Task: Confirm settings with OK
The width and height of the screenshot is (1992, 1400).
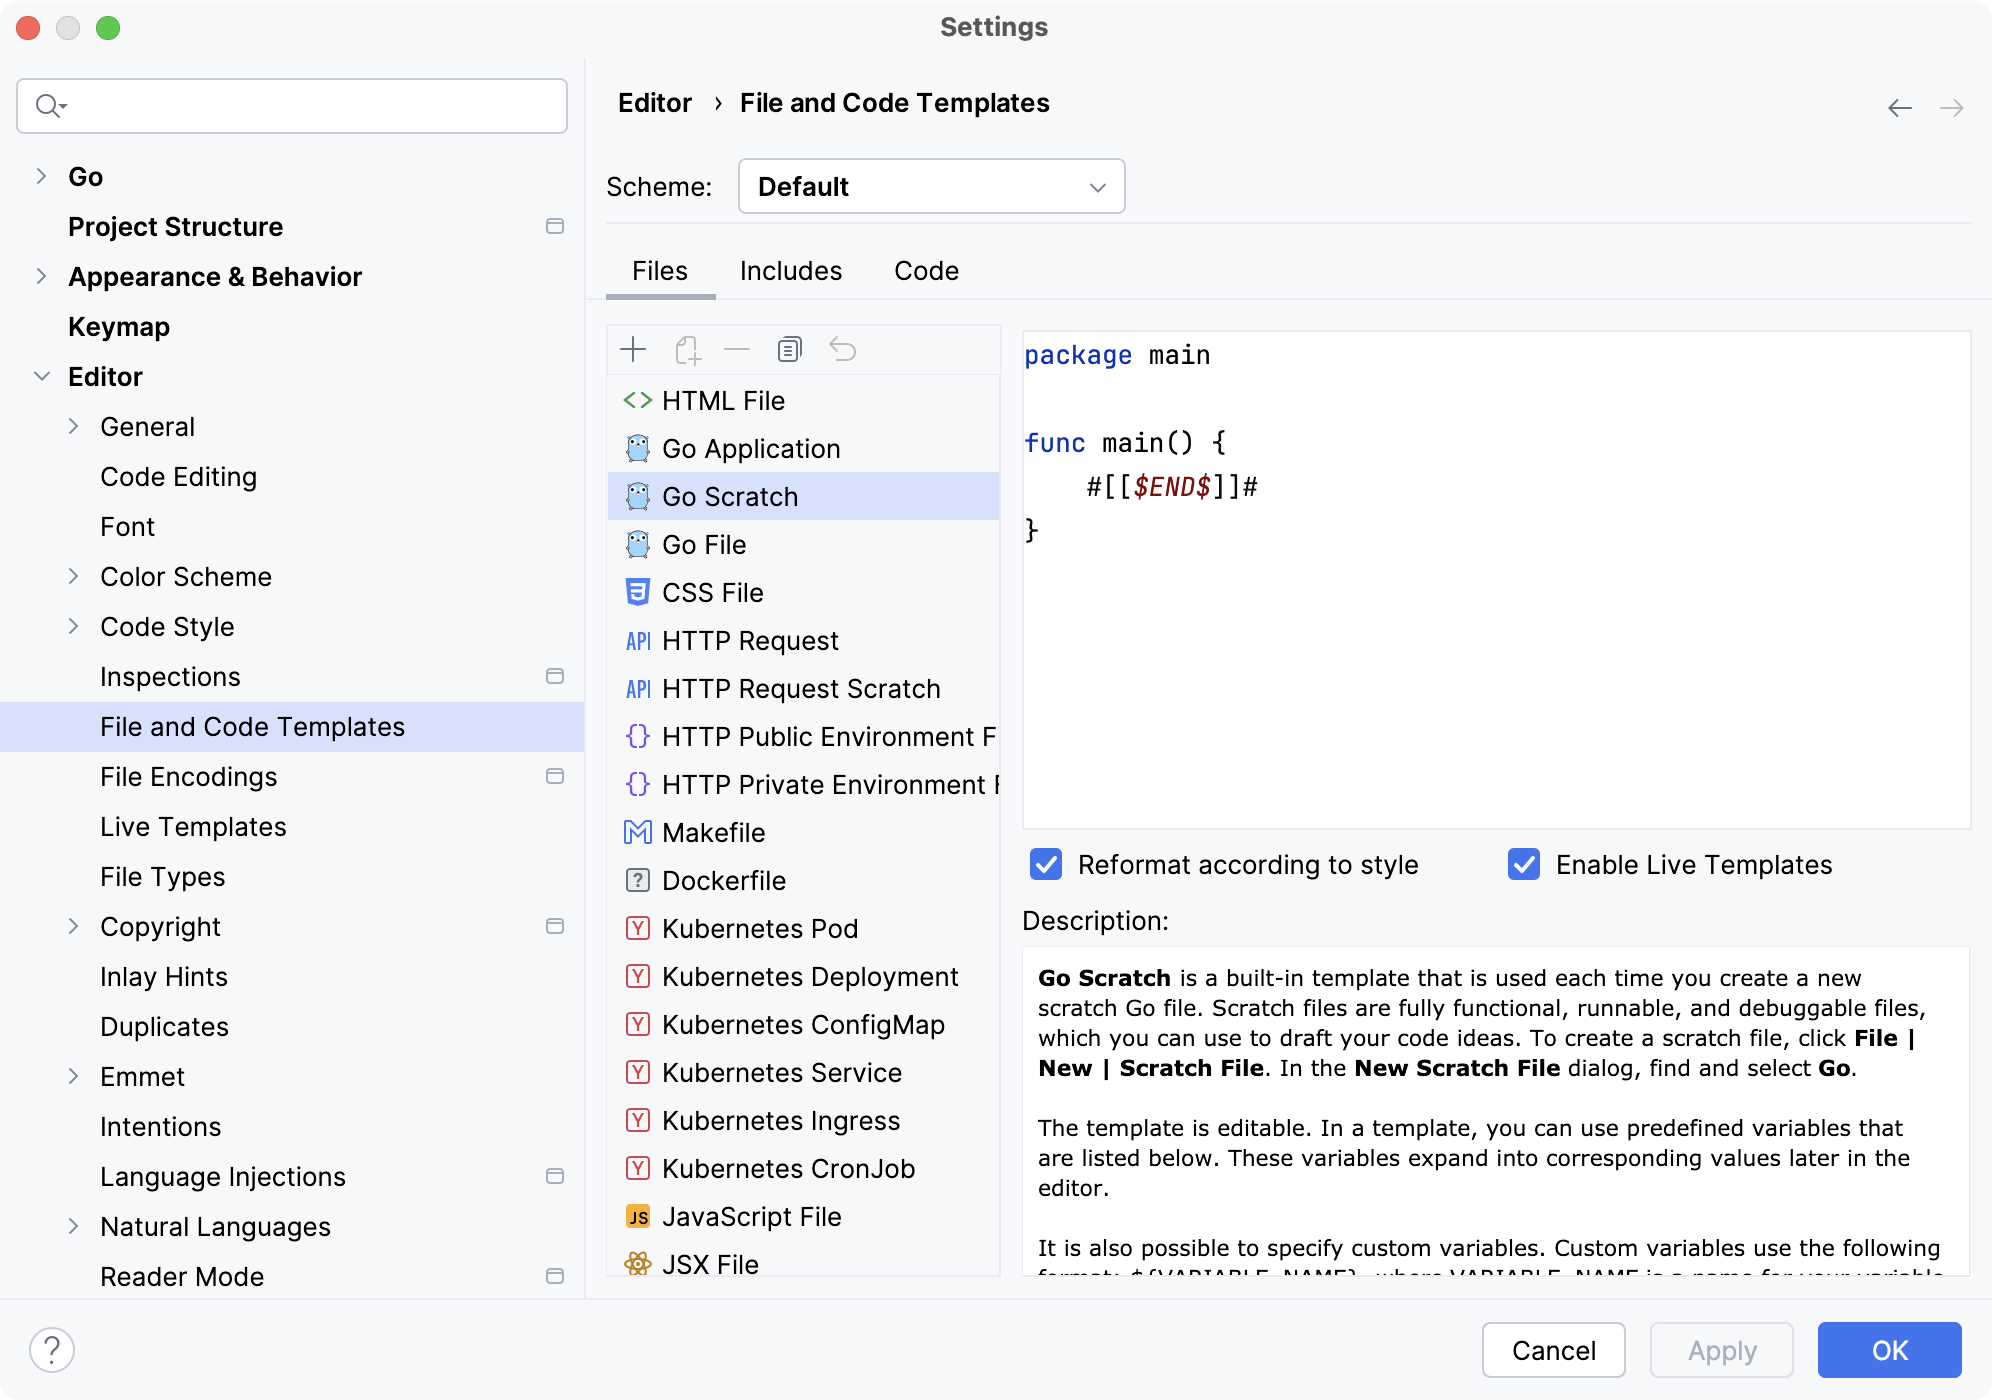Action: (1888, 1350)
